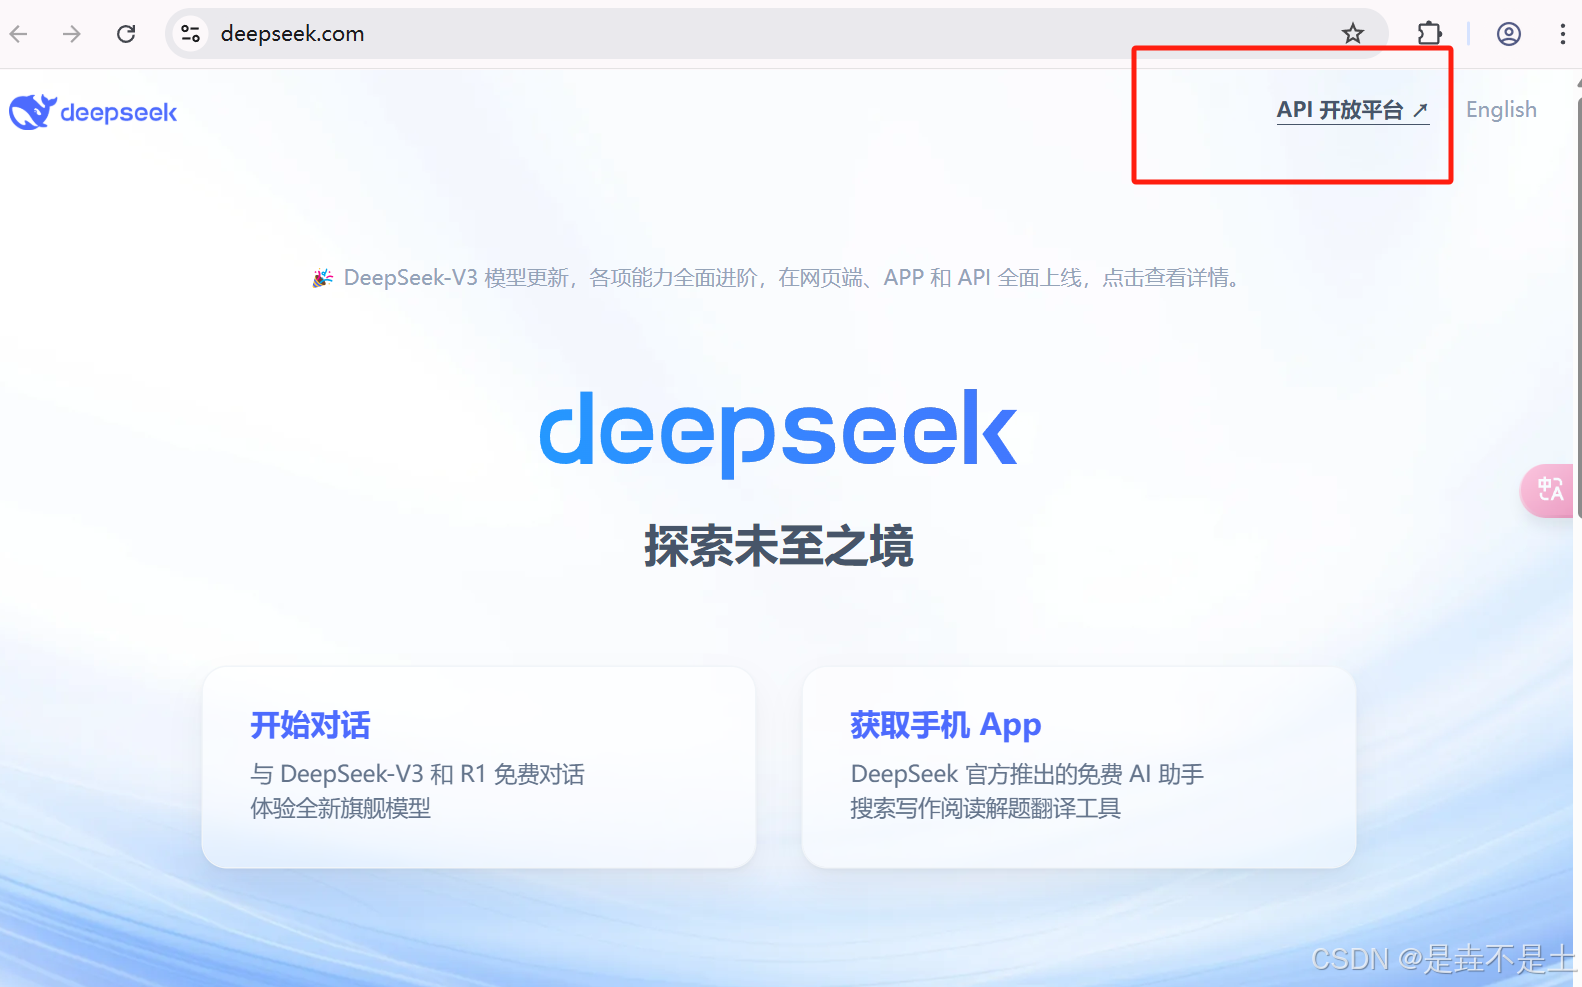Click text DeepSeek 官方推出的免费 AI 助手
This screenshot has width=1582, height=987.
[1027, 774]
